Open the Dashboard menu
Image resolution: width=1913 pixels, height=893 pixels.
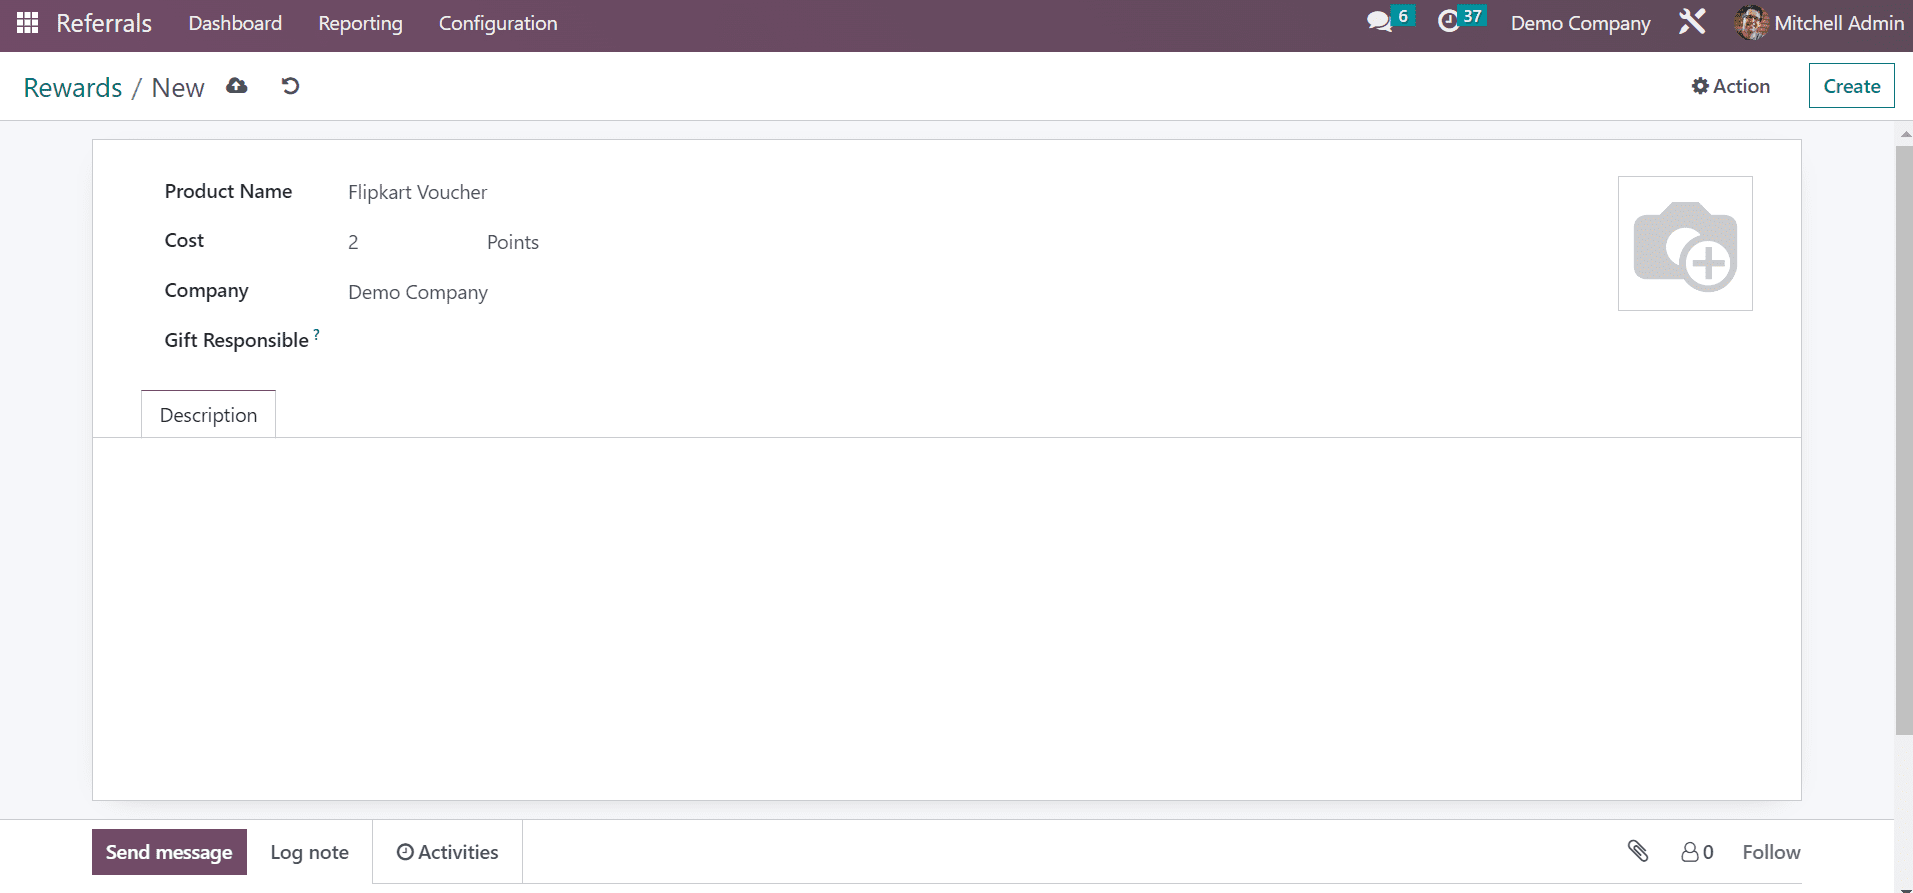[235, 23]
